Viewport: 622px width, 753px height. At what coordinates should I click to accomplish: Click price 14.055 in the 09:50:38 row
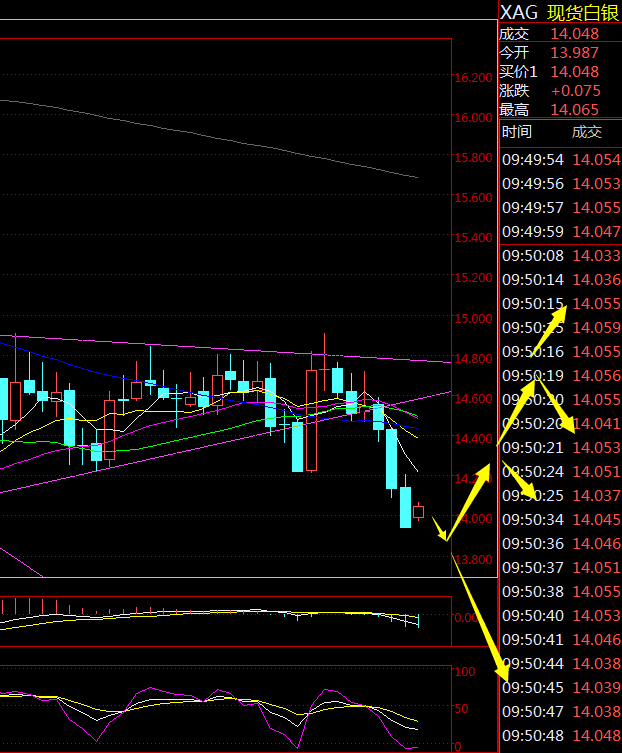click(x=597, y=592)
